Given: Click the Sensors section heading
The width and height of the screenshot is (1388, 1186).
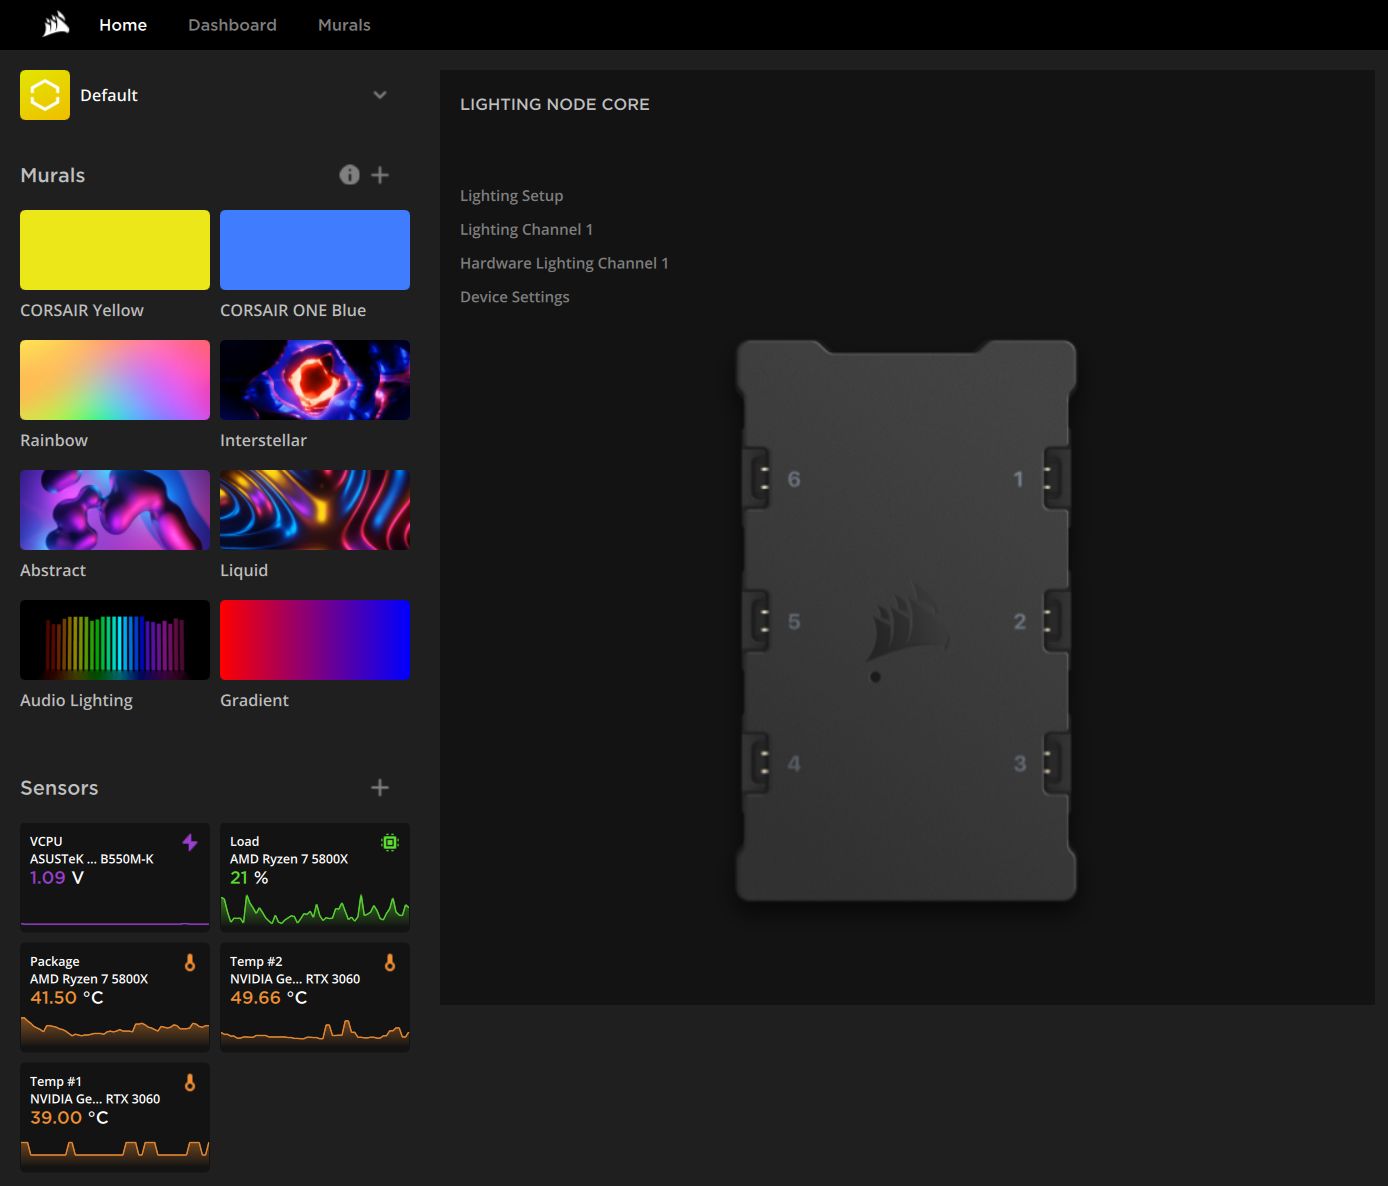Looking at the screenshot, I should pyautogui.click(x=59, y=788).
